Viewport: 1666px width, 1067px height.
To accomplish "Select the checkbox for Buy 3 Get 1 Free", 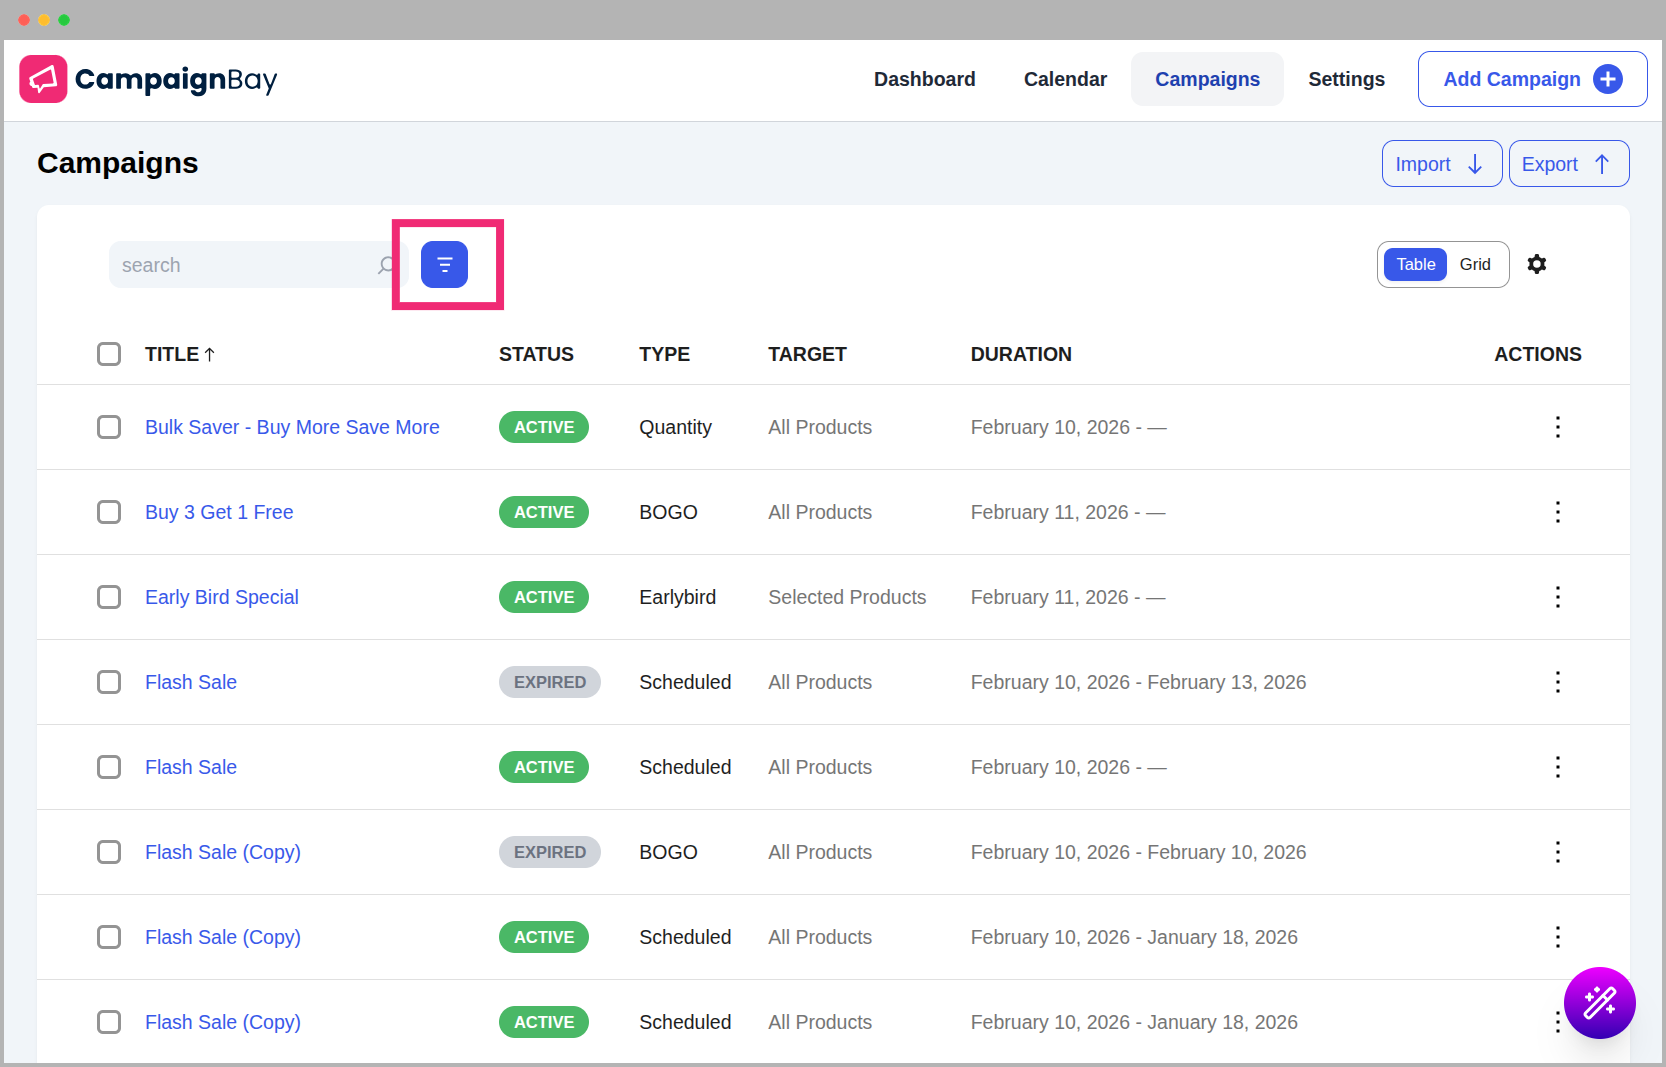I will pos(109,512).
